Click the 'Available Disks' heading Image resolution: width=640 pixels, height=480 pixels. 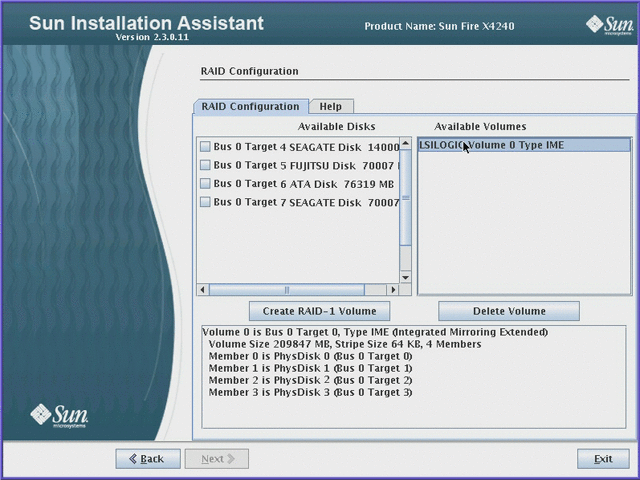coord(337,127)
